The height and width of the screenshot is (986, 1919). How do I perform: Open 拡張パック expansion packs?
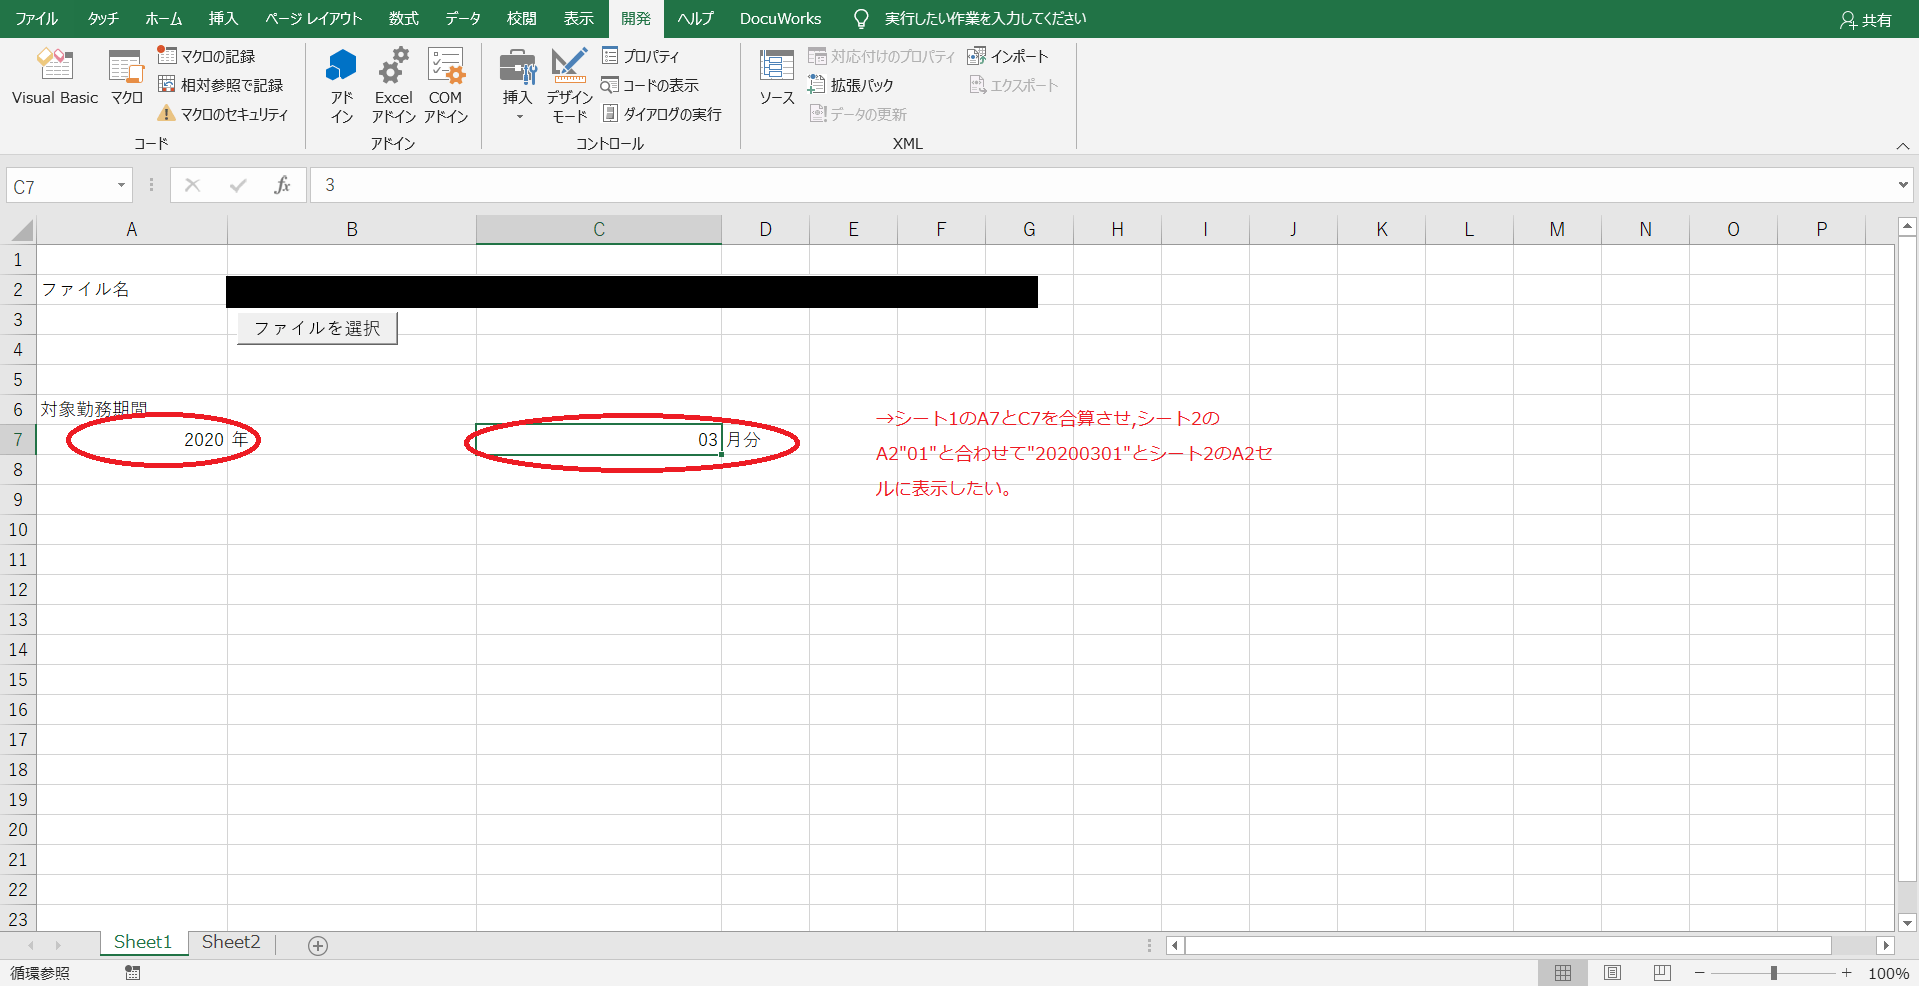pyautogui.click(x=851, y=85)
